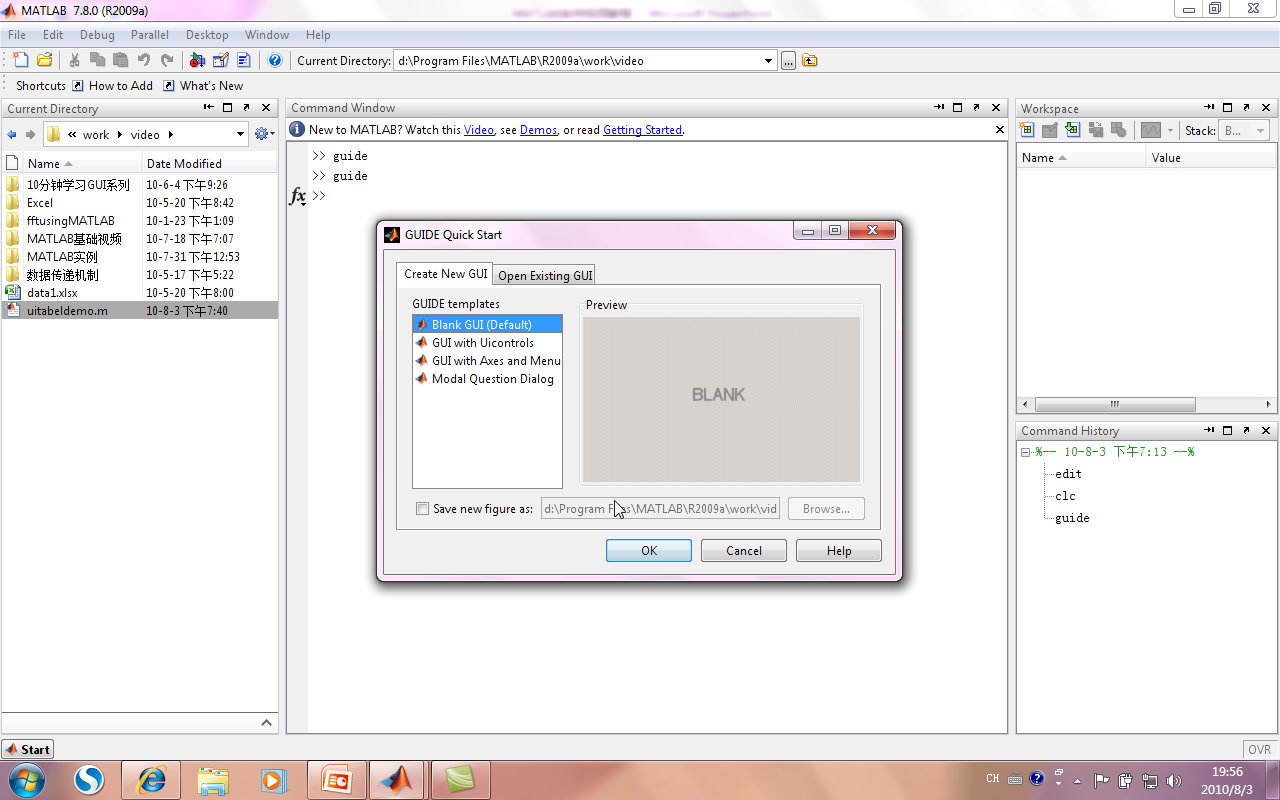Go up one directory level icon
Screen dimensions: 1280x800
[x=810, y=60]
